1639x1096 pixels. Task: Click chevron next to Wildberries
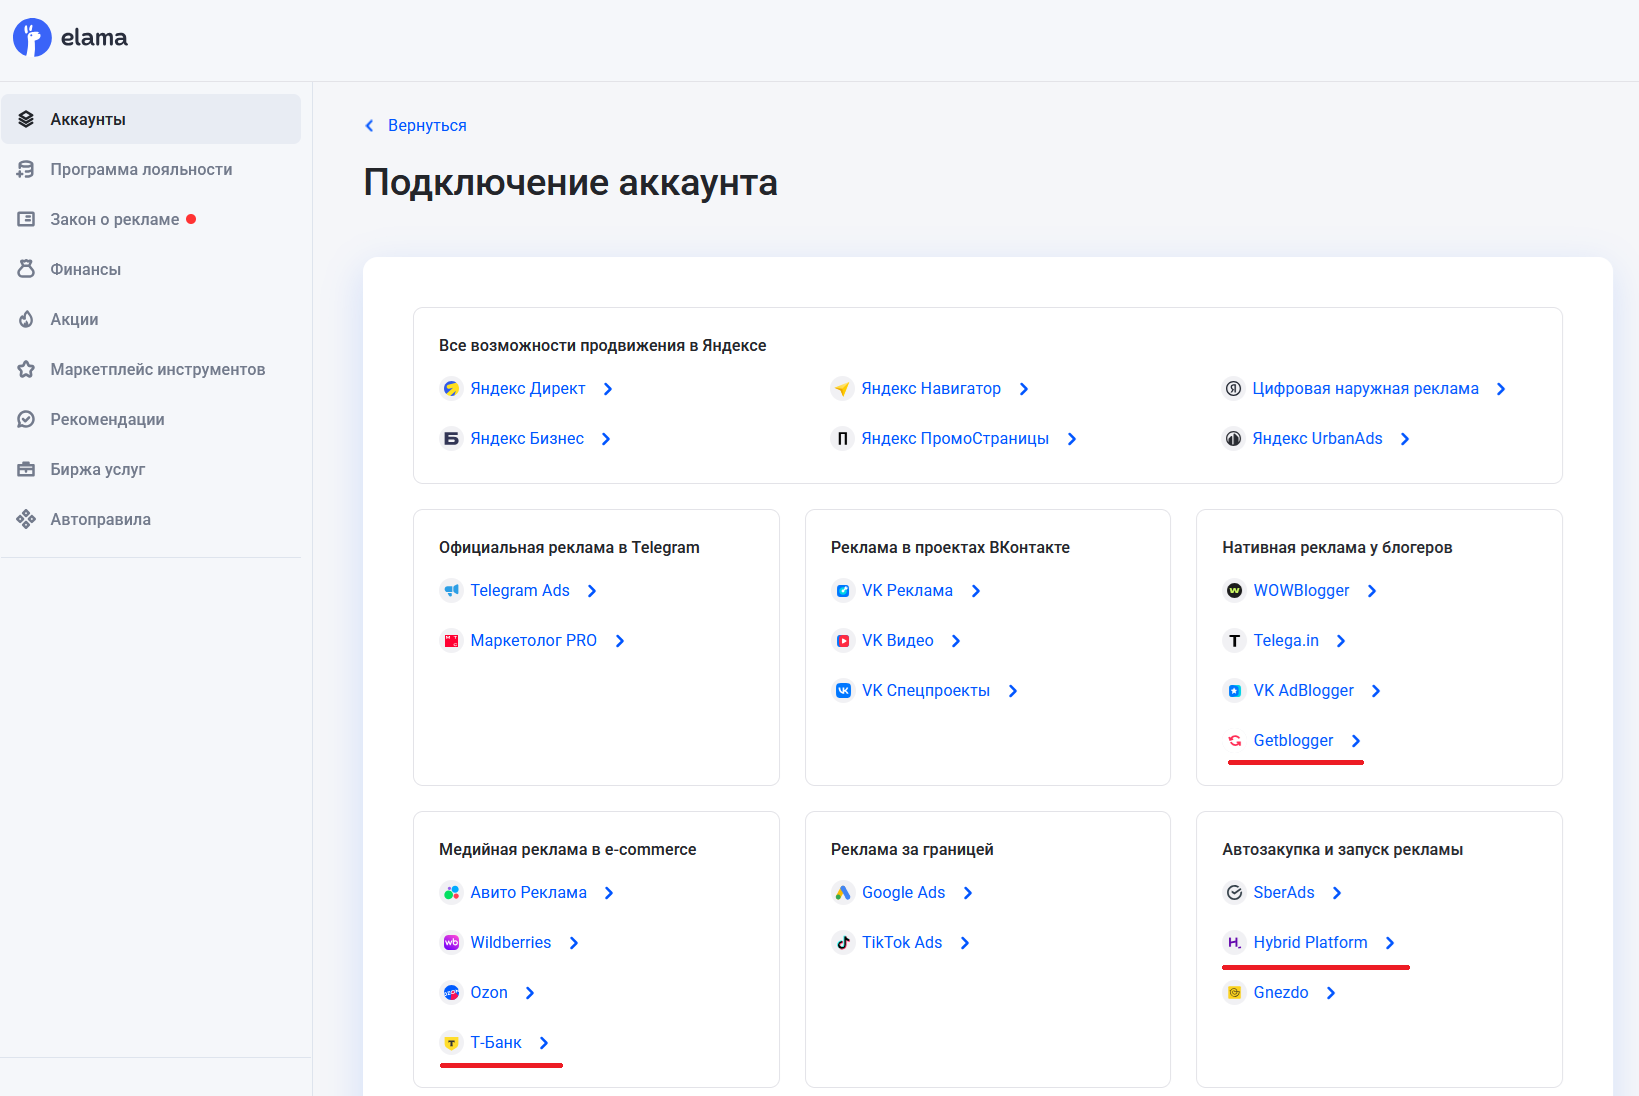[574, 943]
